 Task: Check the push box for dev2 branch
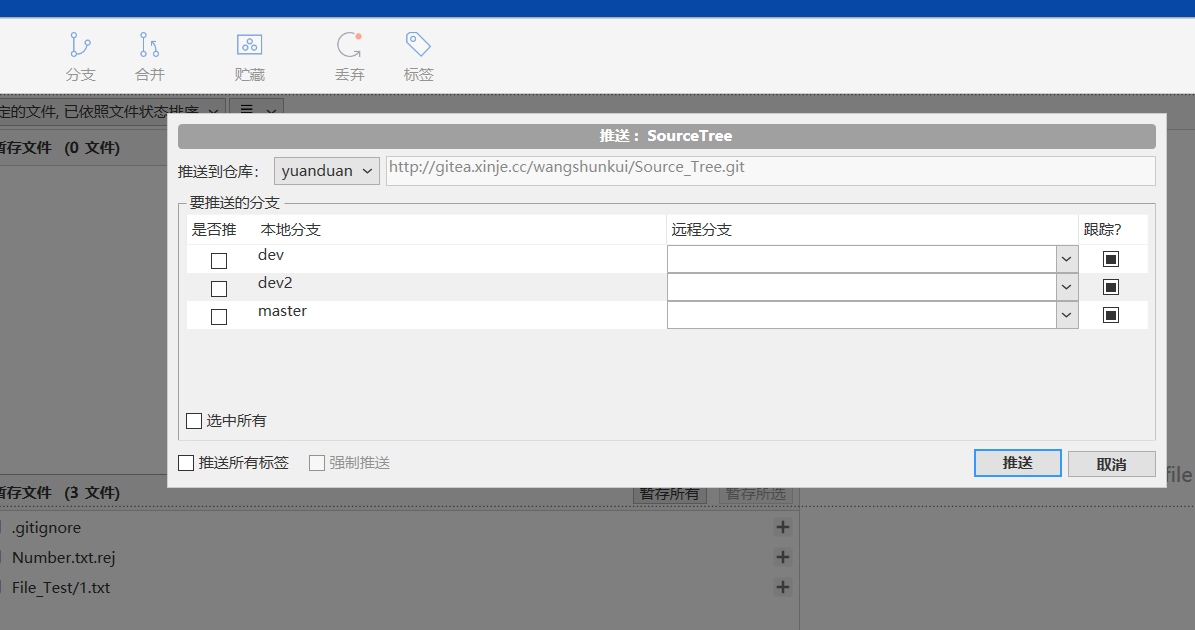[x=219, y=289]
